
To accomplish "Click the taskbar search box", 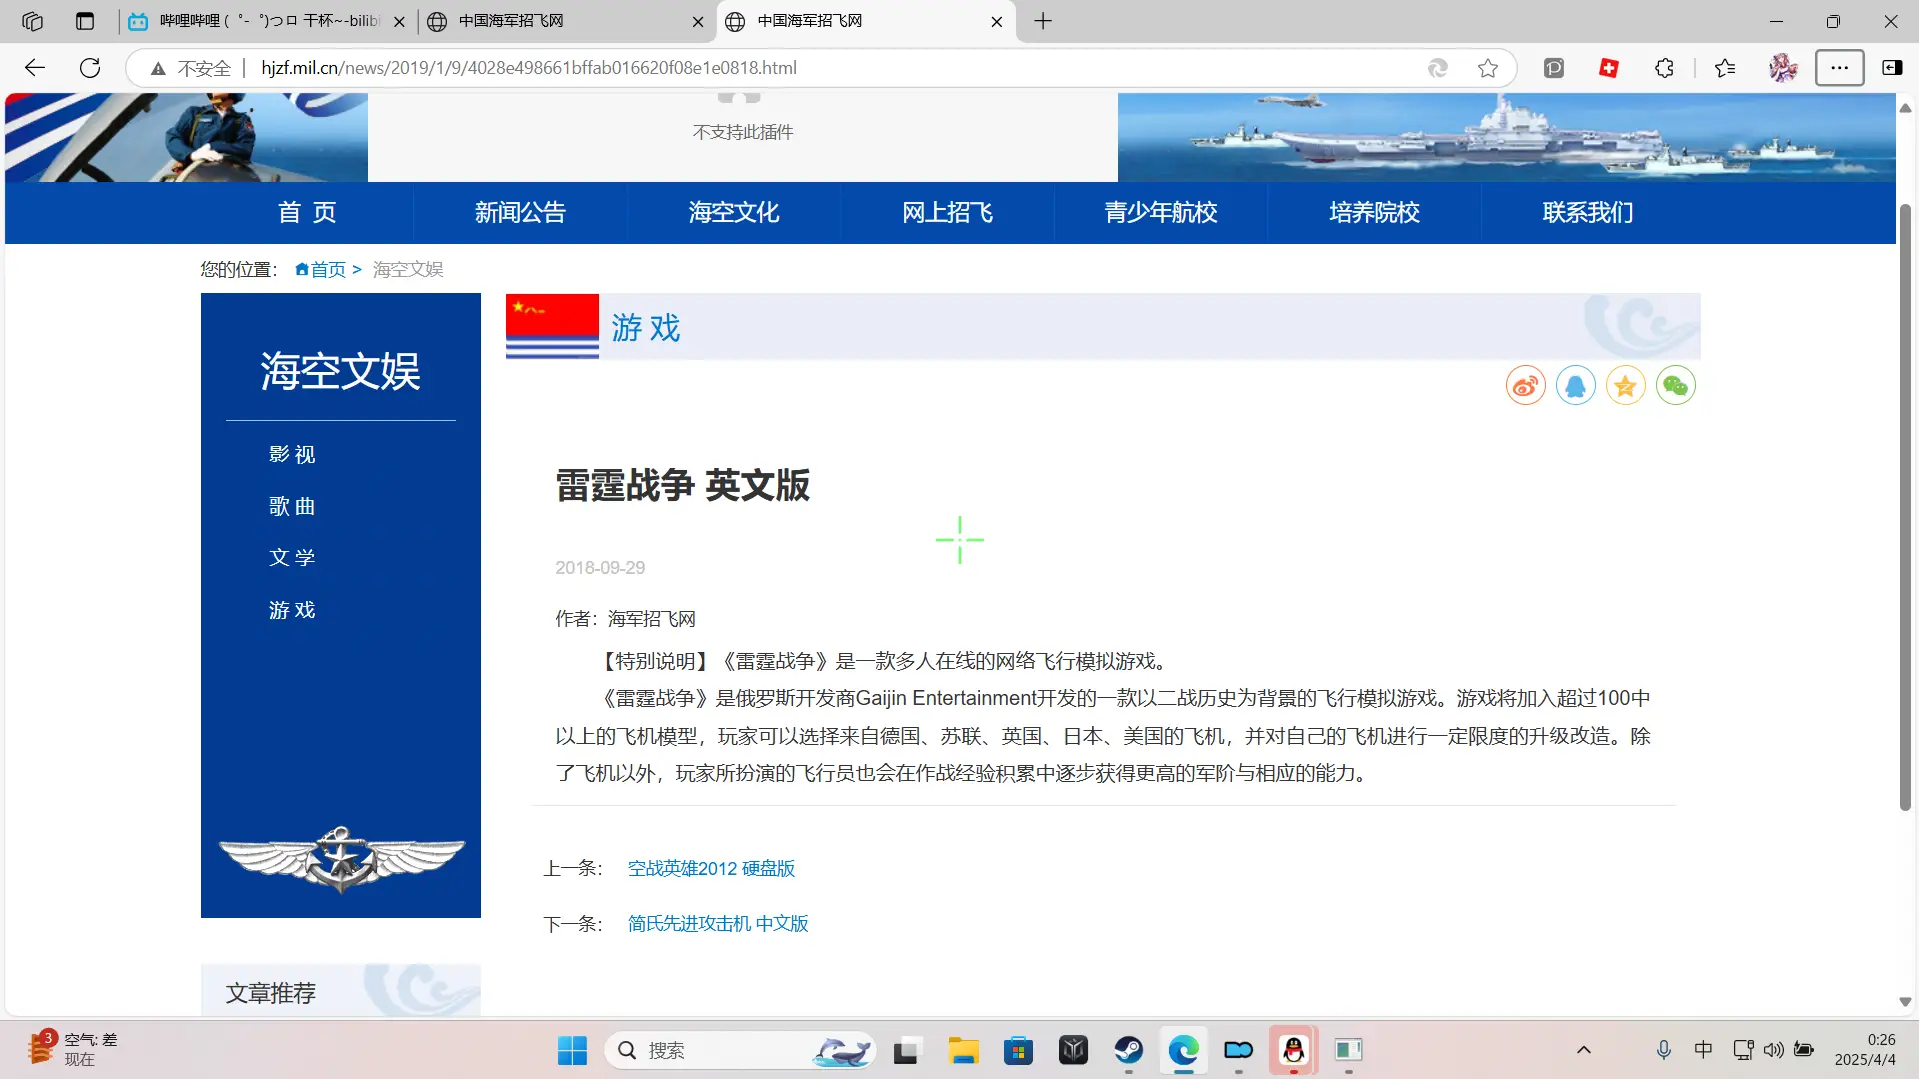I will (x=740, y=1050).
